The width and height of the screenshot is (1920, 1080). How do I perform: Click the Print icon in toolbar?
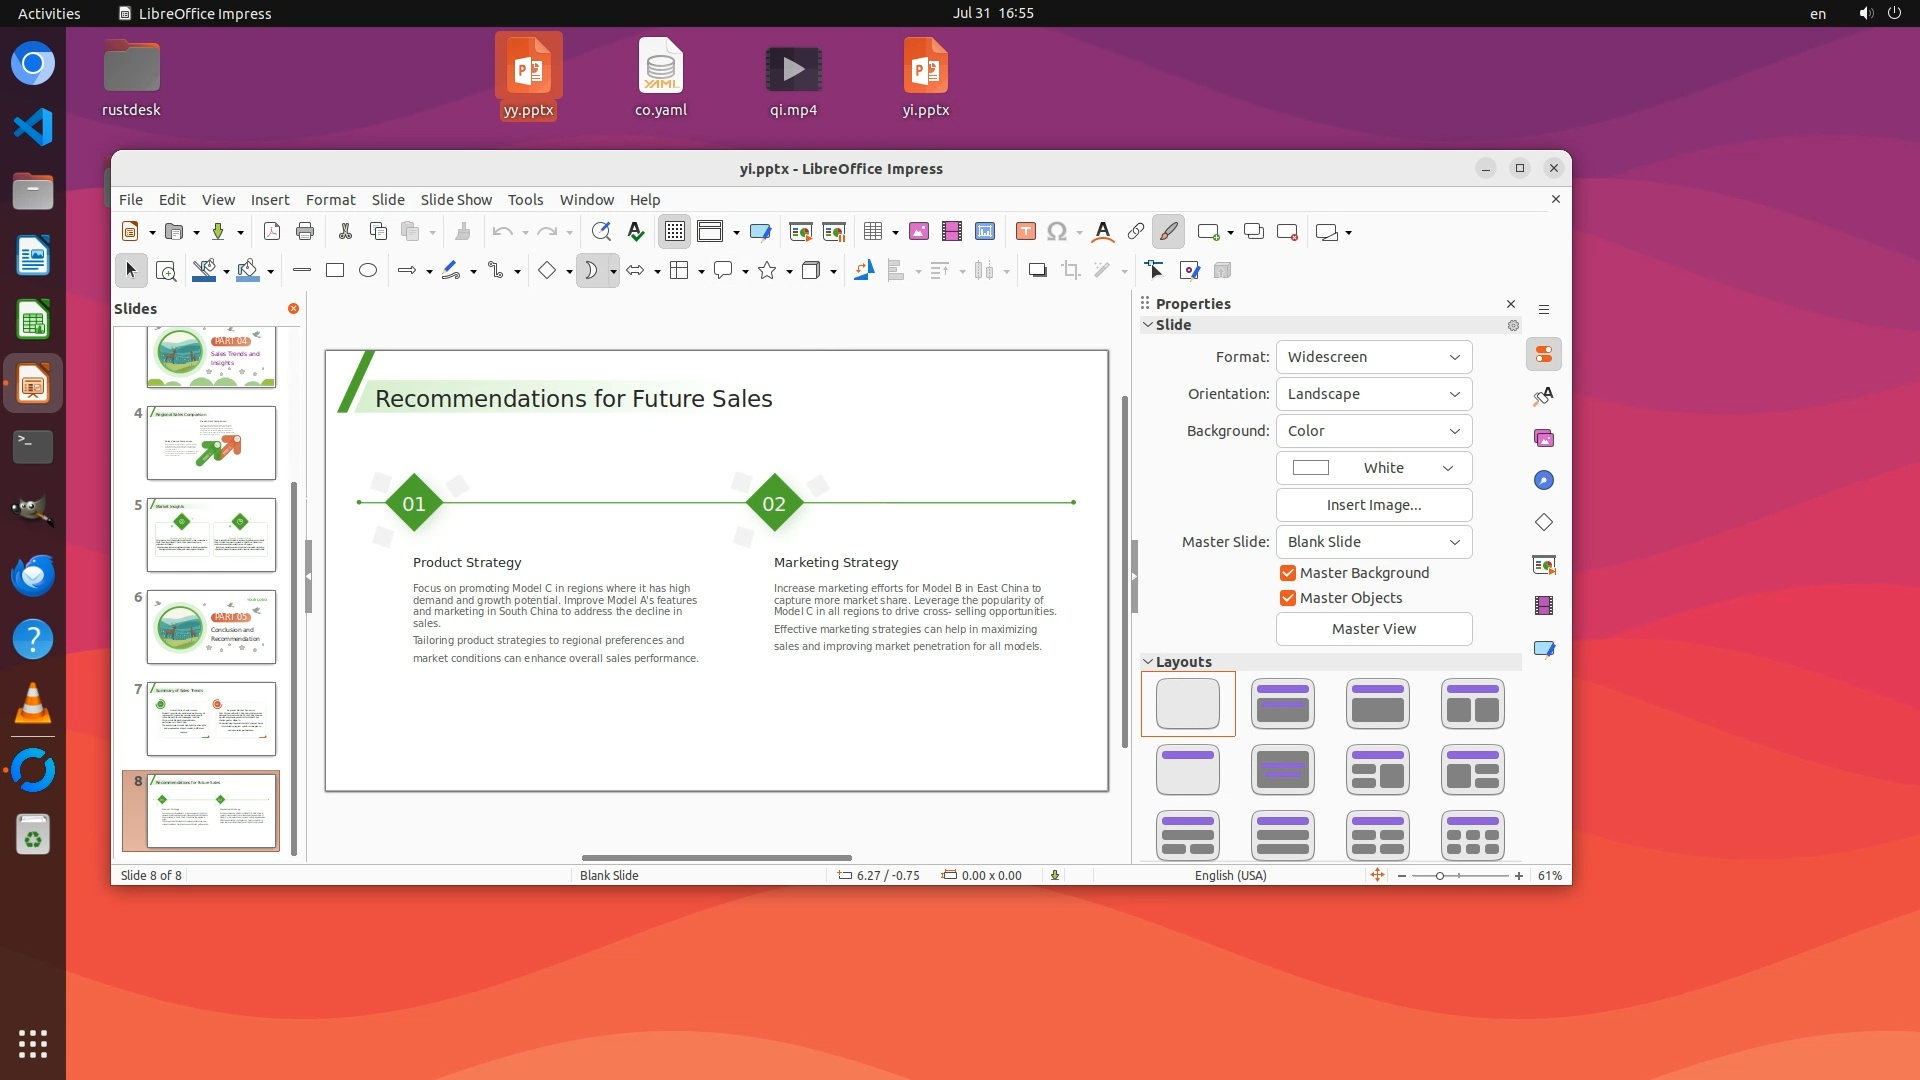click(305, 232)
